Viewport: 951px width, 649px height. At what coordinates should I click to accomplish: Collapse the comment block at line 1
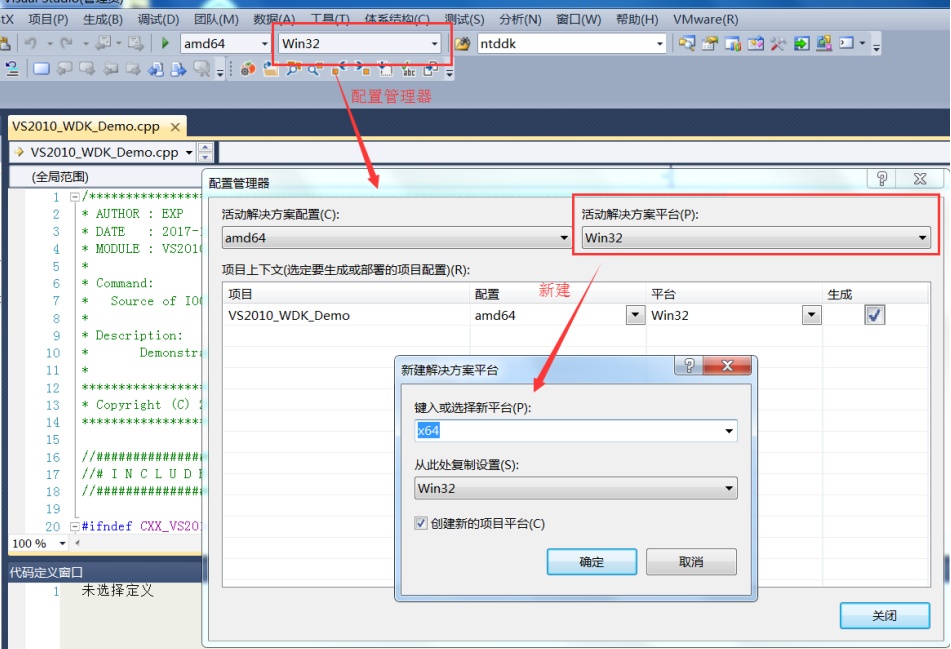click(74, 197)
